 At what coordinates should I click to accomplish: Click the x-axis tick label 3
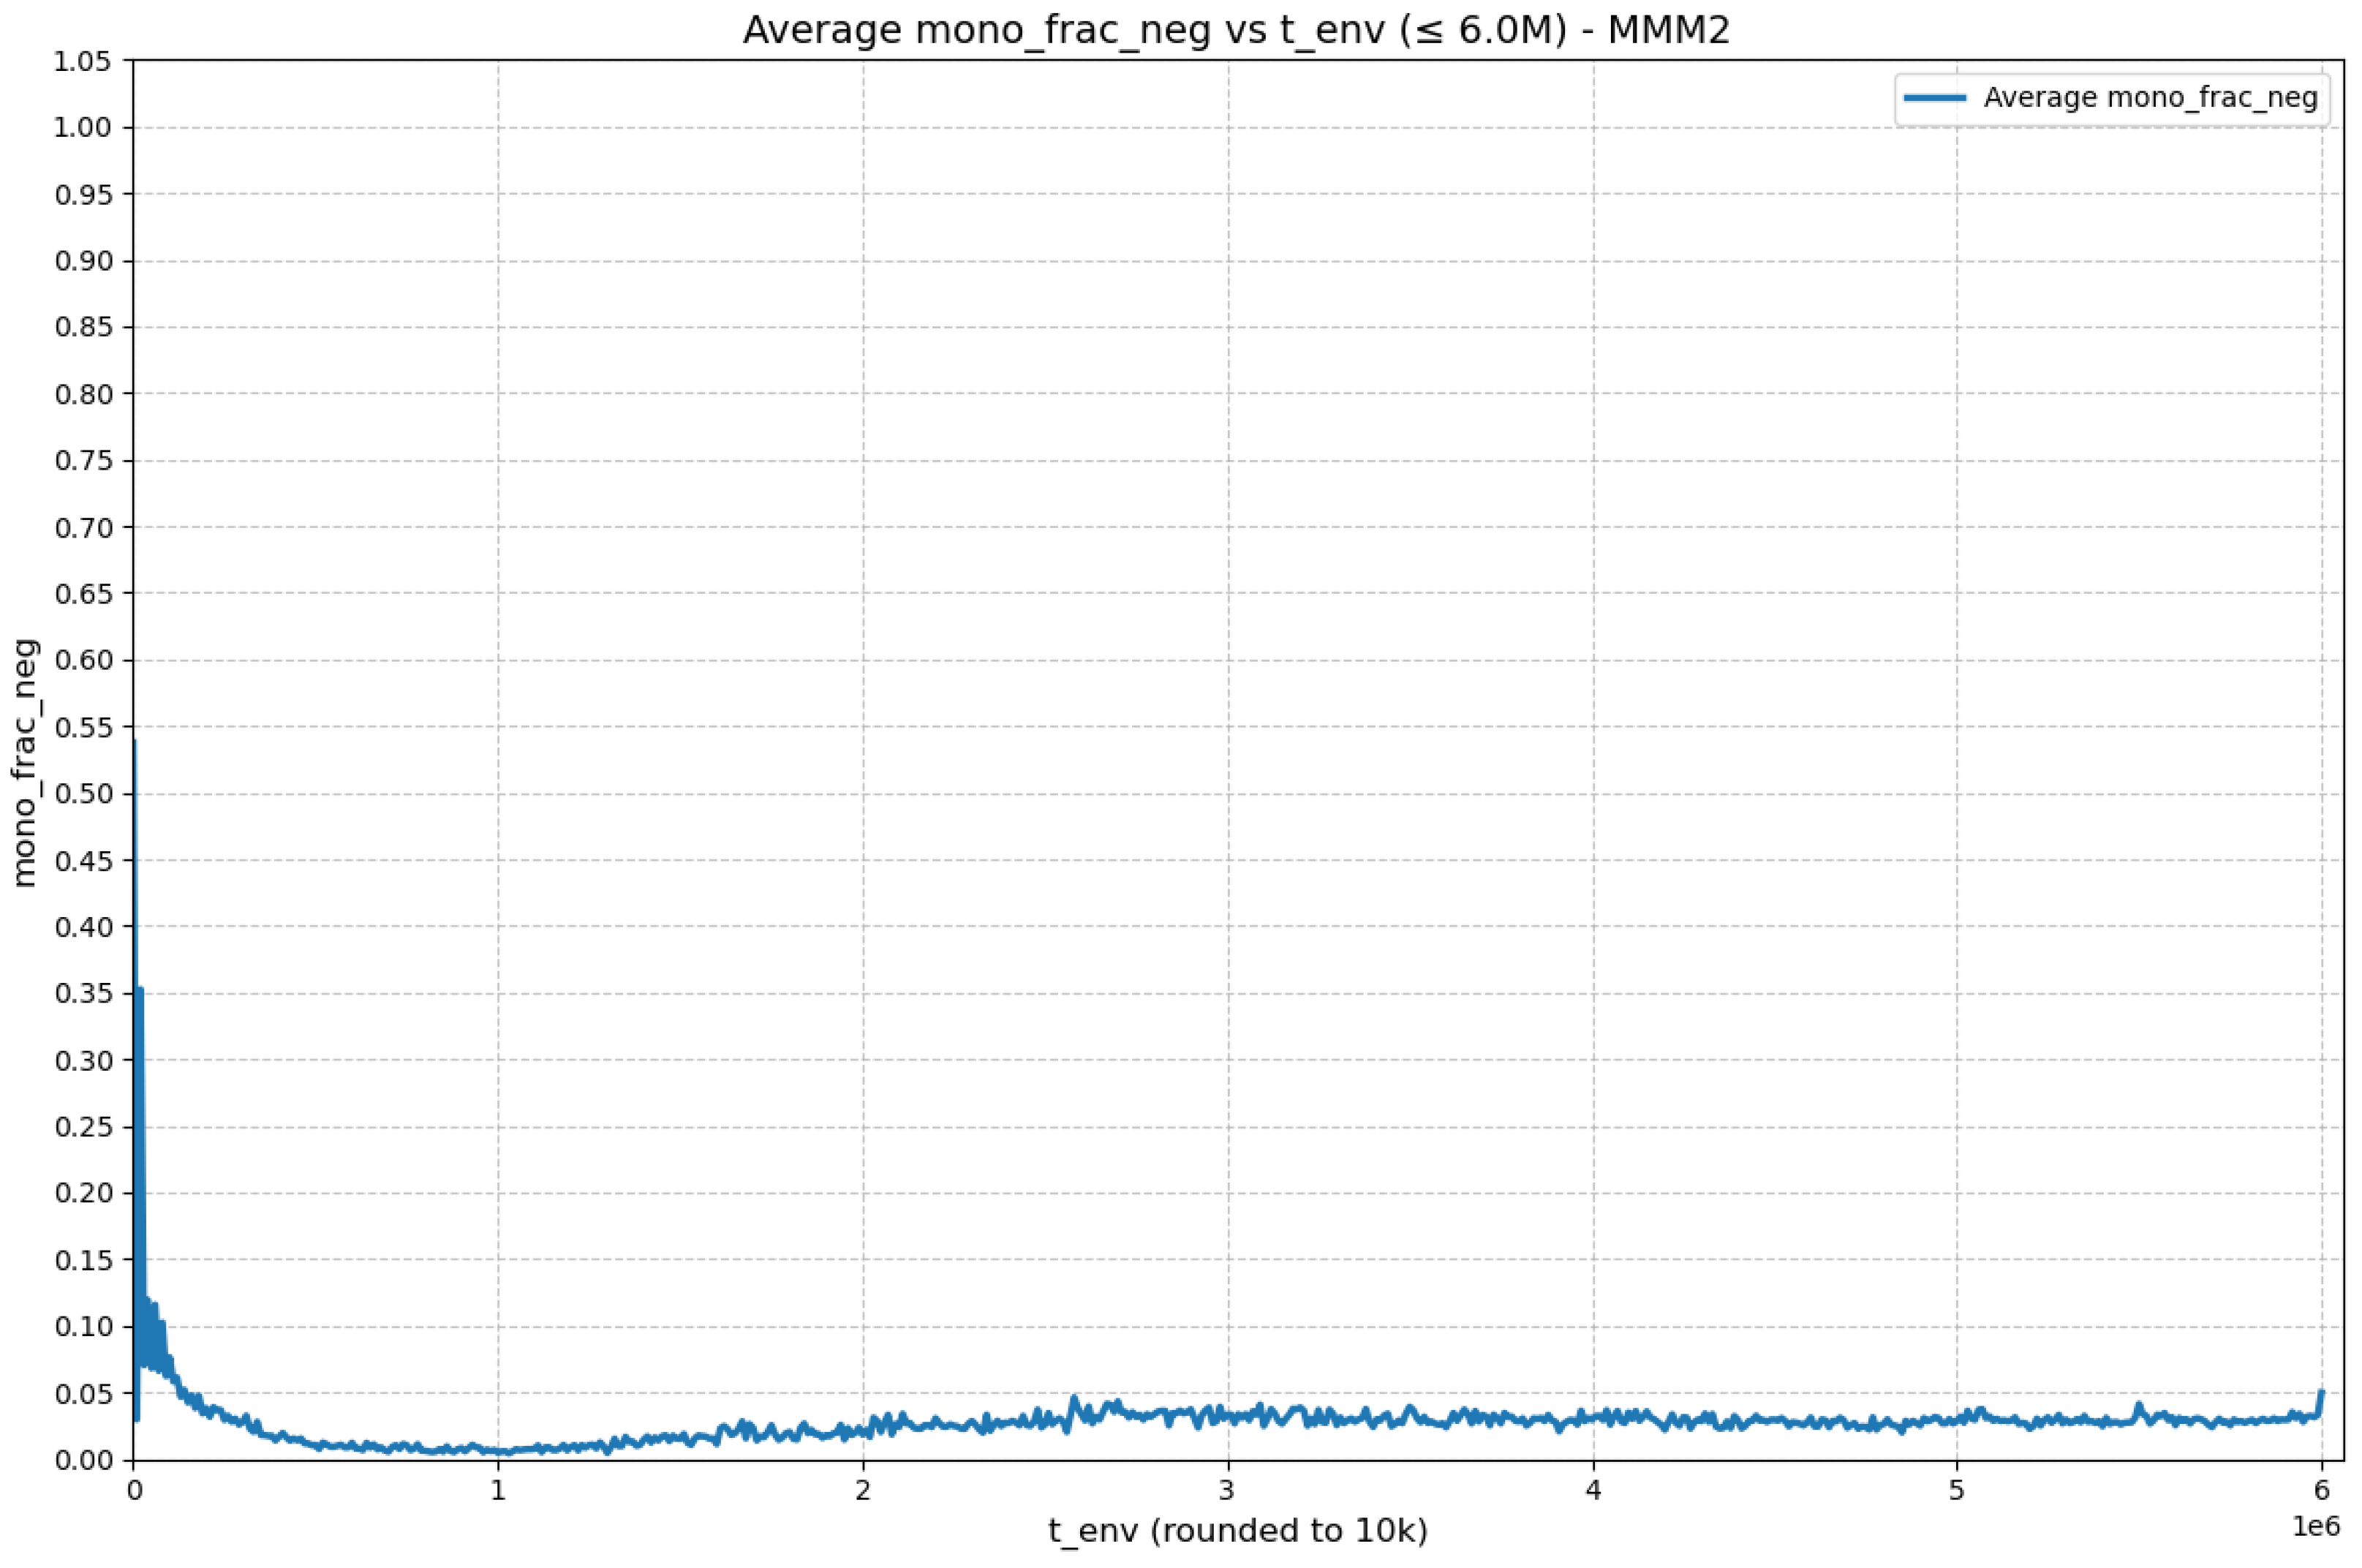[1228, 1491]
